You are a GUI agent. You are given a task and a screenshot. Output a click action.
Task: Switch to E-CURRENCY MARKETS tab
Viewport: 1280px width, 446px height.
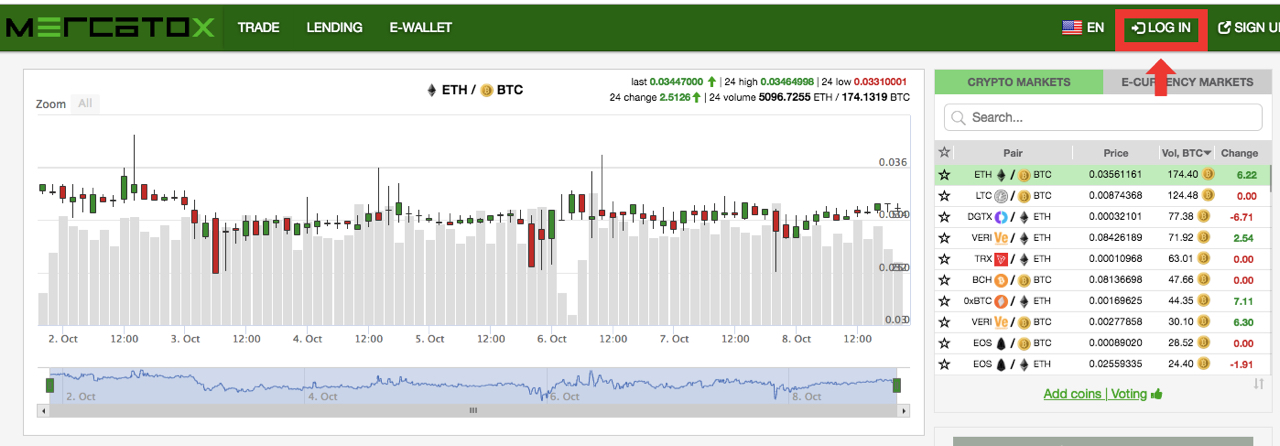pos(1187,82)
